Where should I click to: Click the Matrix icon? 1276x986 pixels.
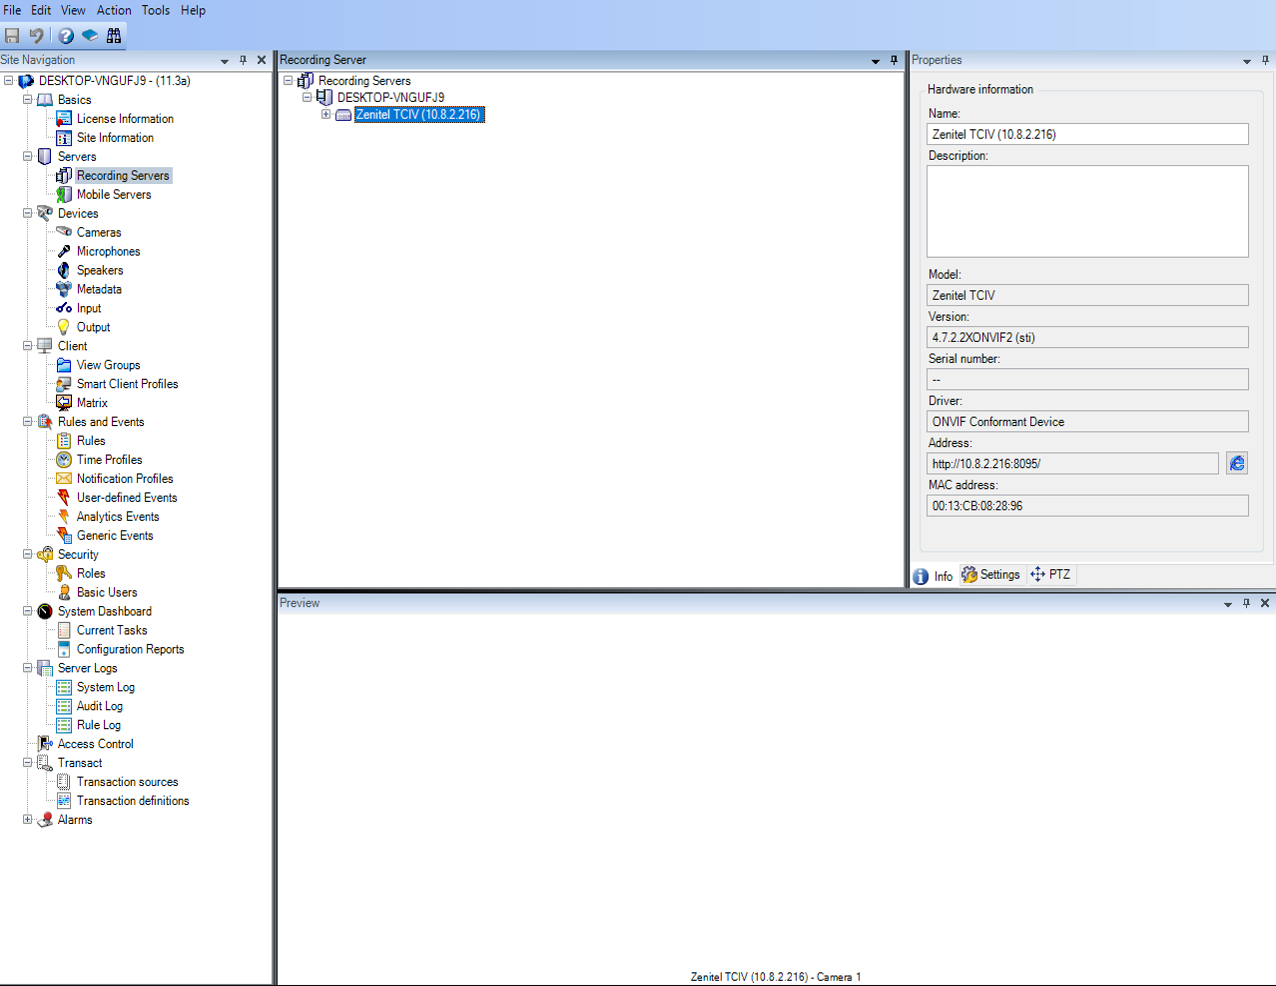pos(64,403)
